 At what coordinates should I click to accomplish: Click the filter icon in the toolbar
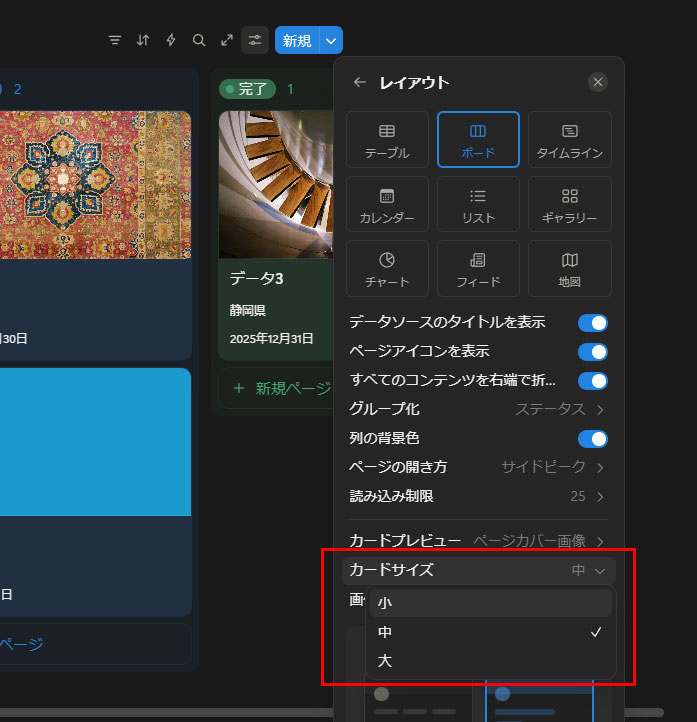click(115, 40)
